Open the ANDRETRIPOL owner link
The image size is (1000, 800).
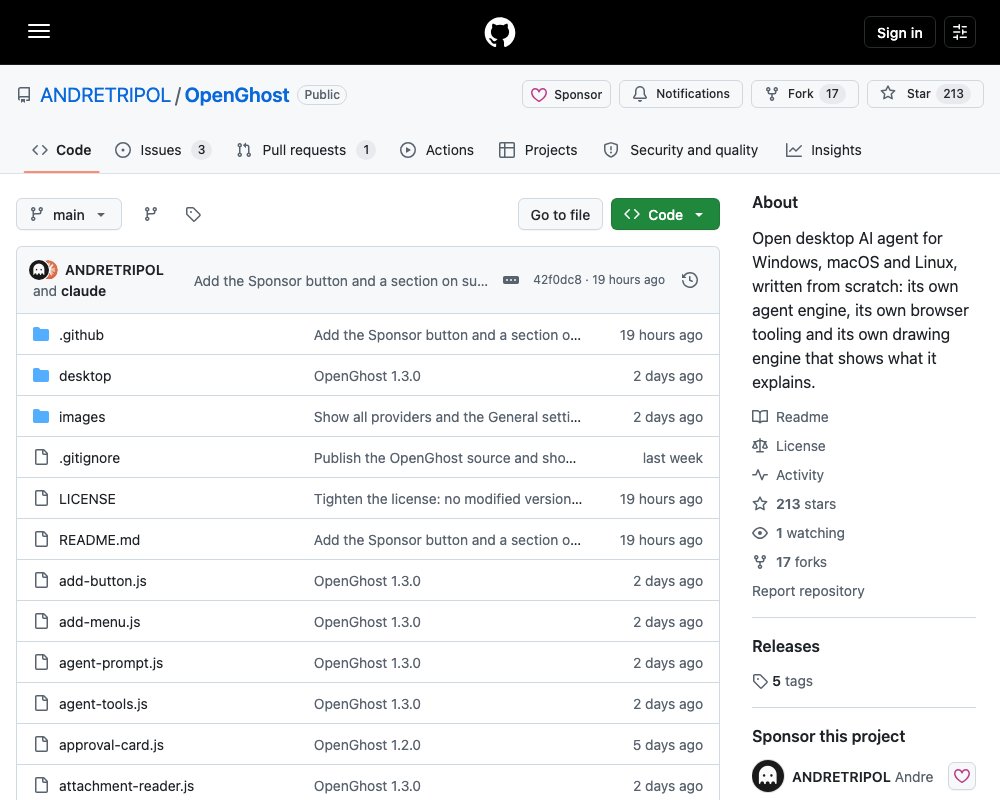pos(105,95)
